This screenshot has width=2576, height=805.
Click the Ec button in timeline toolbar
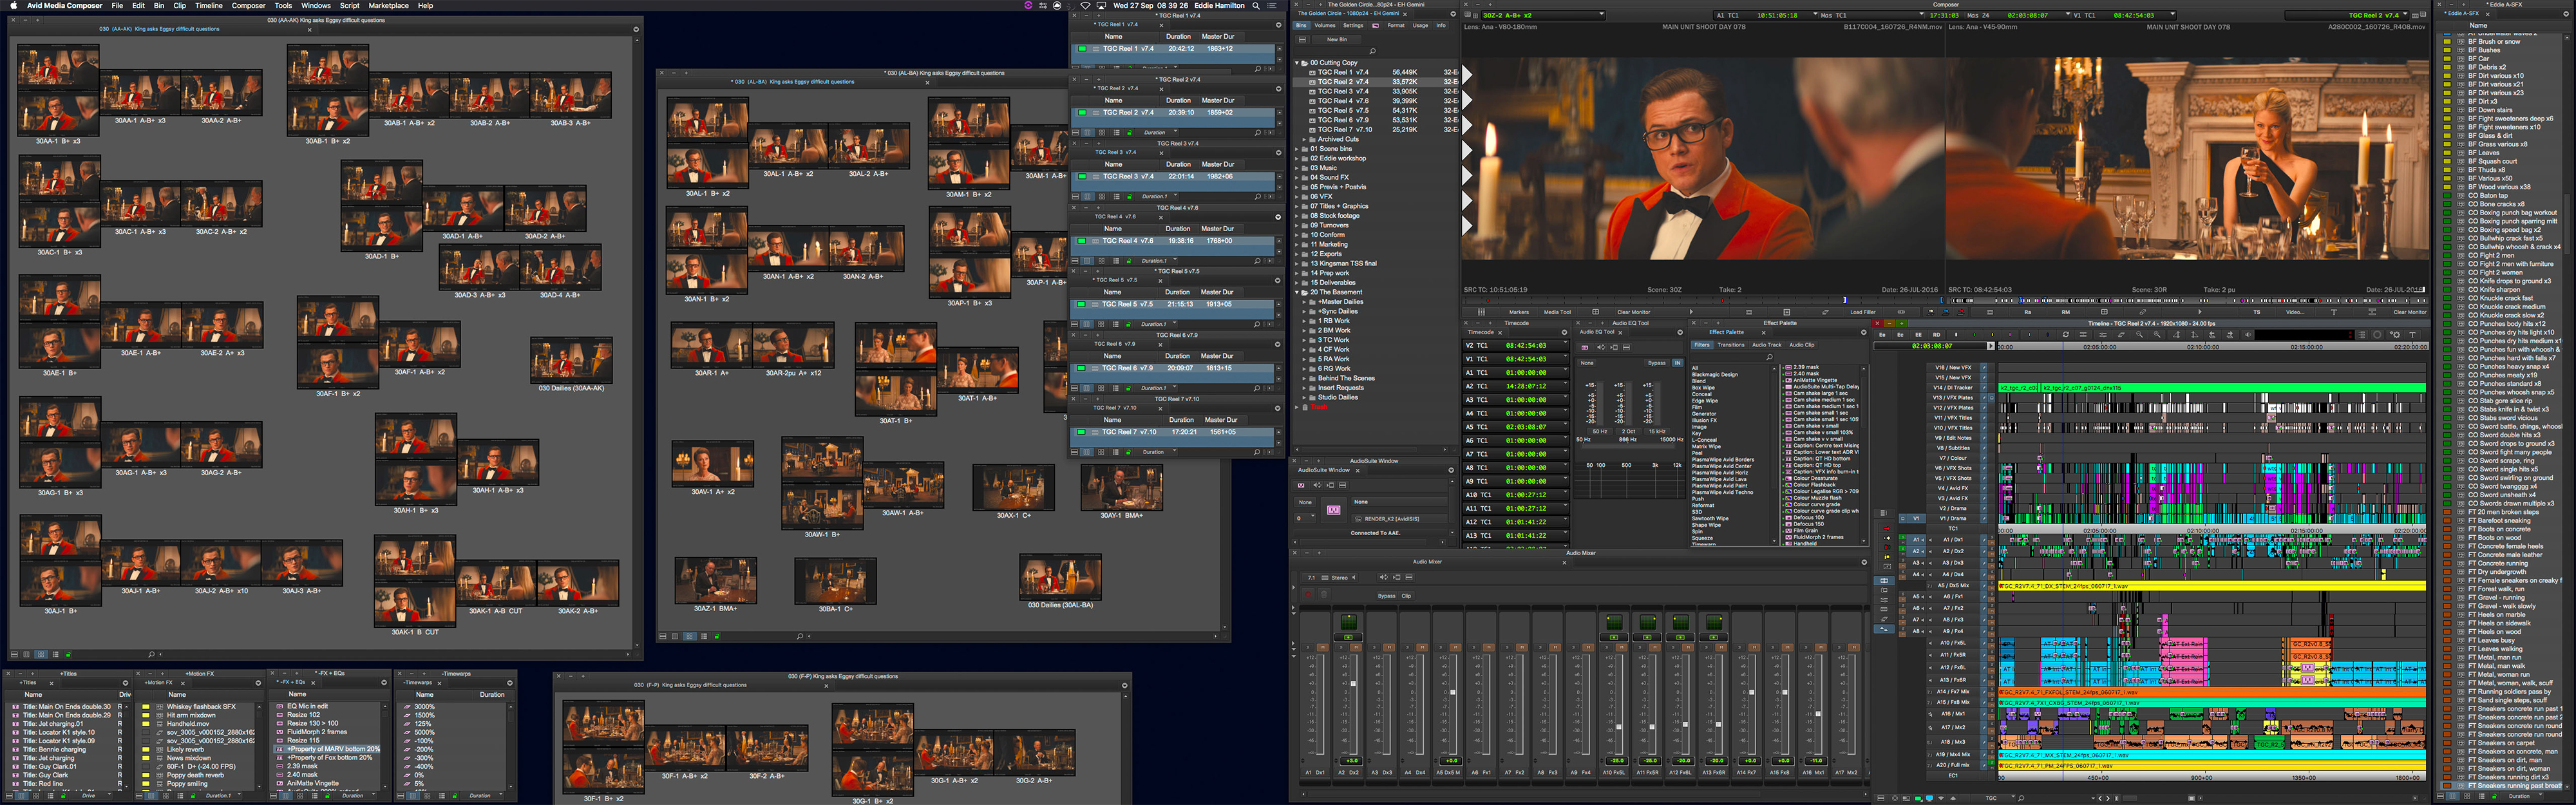(x=1901, y=335)
